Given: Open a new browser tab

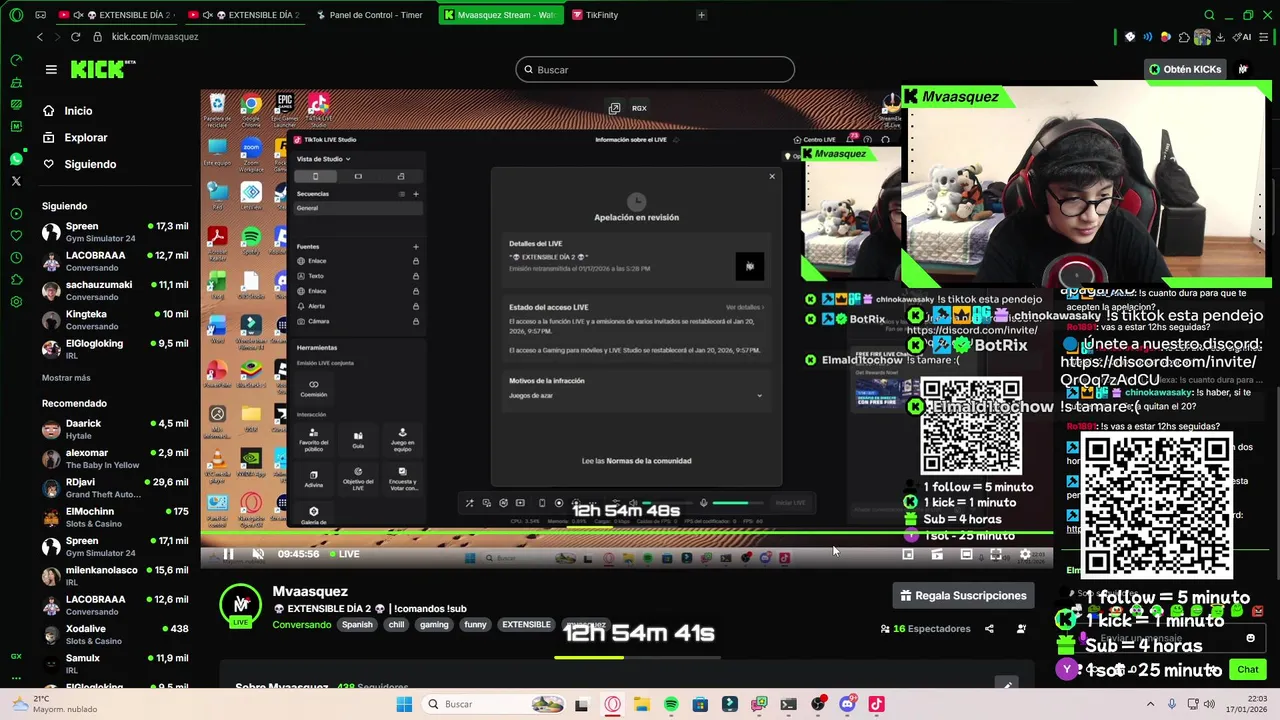Looking at the screenshot, I should click(x=701, y=15).
